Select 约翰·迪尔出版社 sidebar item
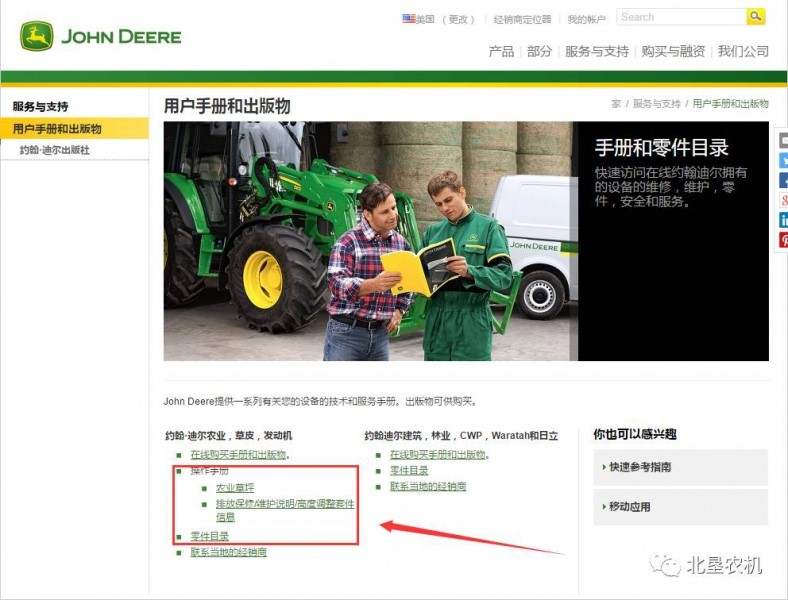Image resolution: width=788 pixels, height=600 pixels. point(55,150)
